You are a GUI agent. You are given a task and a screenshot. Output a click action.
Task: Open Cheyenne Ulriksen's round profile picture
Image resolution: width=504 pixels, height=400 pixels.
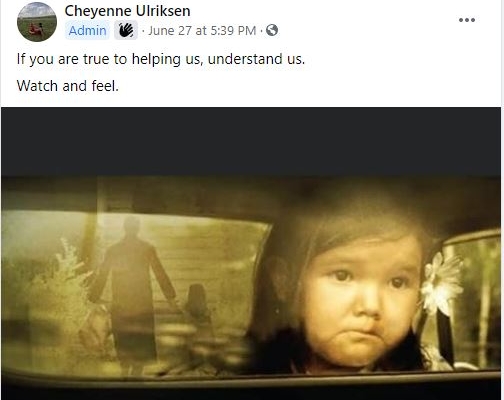37,22
